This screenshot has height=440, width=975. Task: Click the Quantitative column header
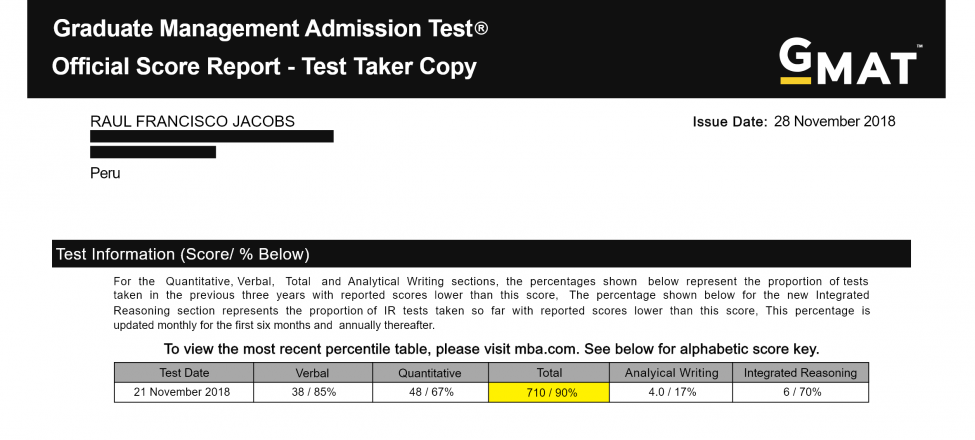tap(430, 373)
